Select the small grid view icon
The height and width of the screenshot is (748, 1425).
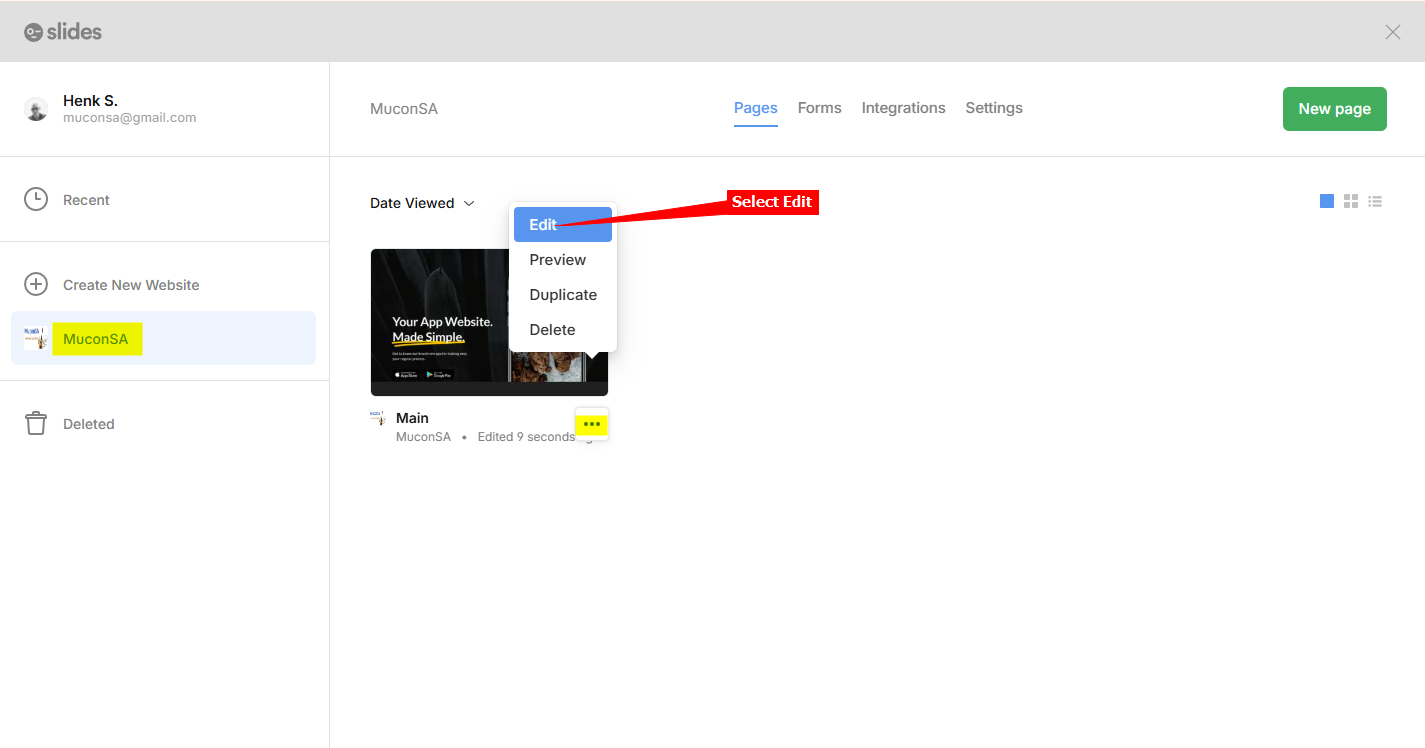(x=1350, y=200)
